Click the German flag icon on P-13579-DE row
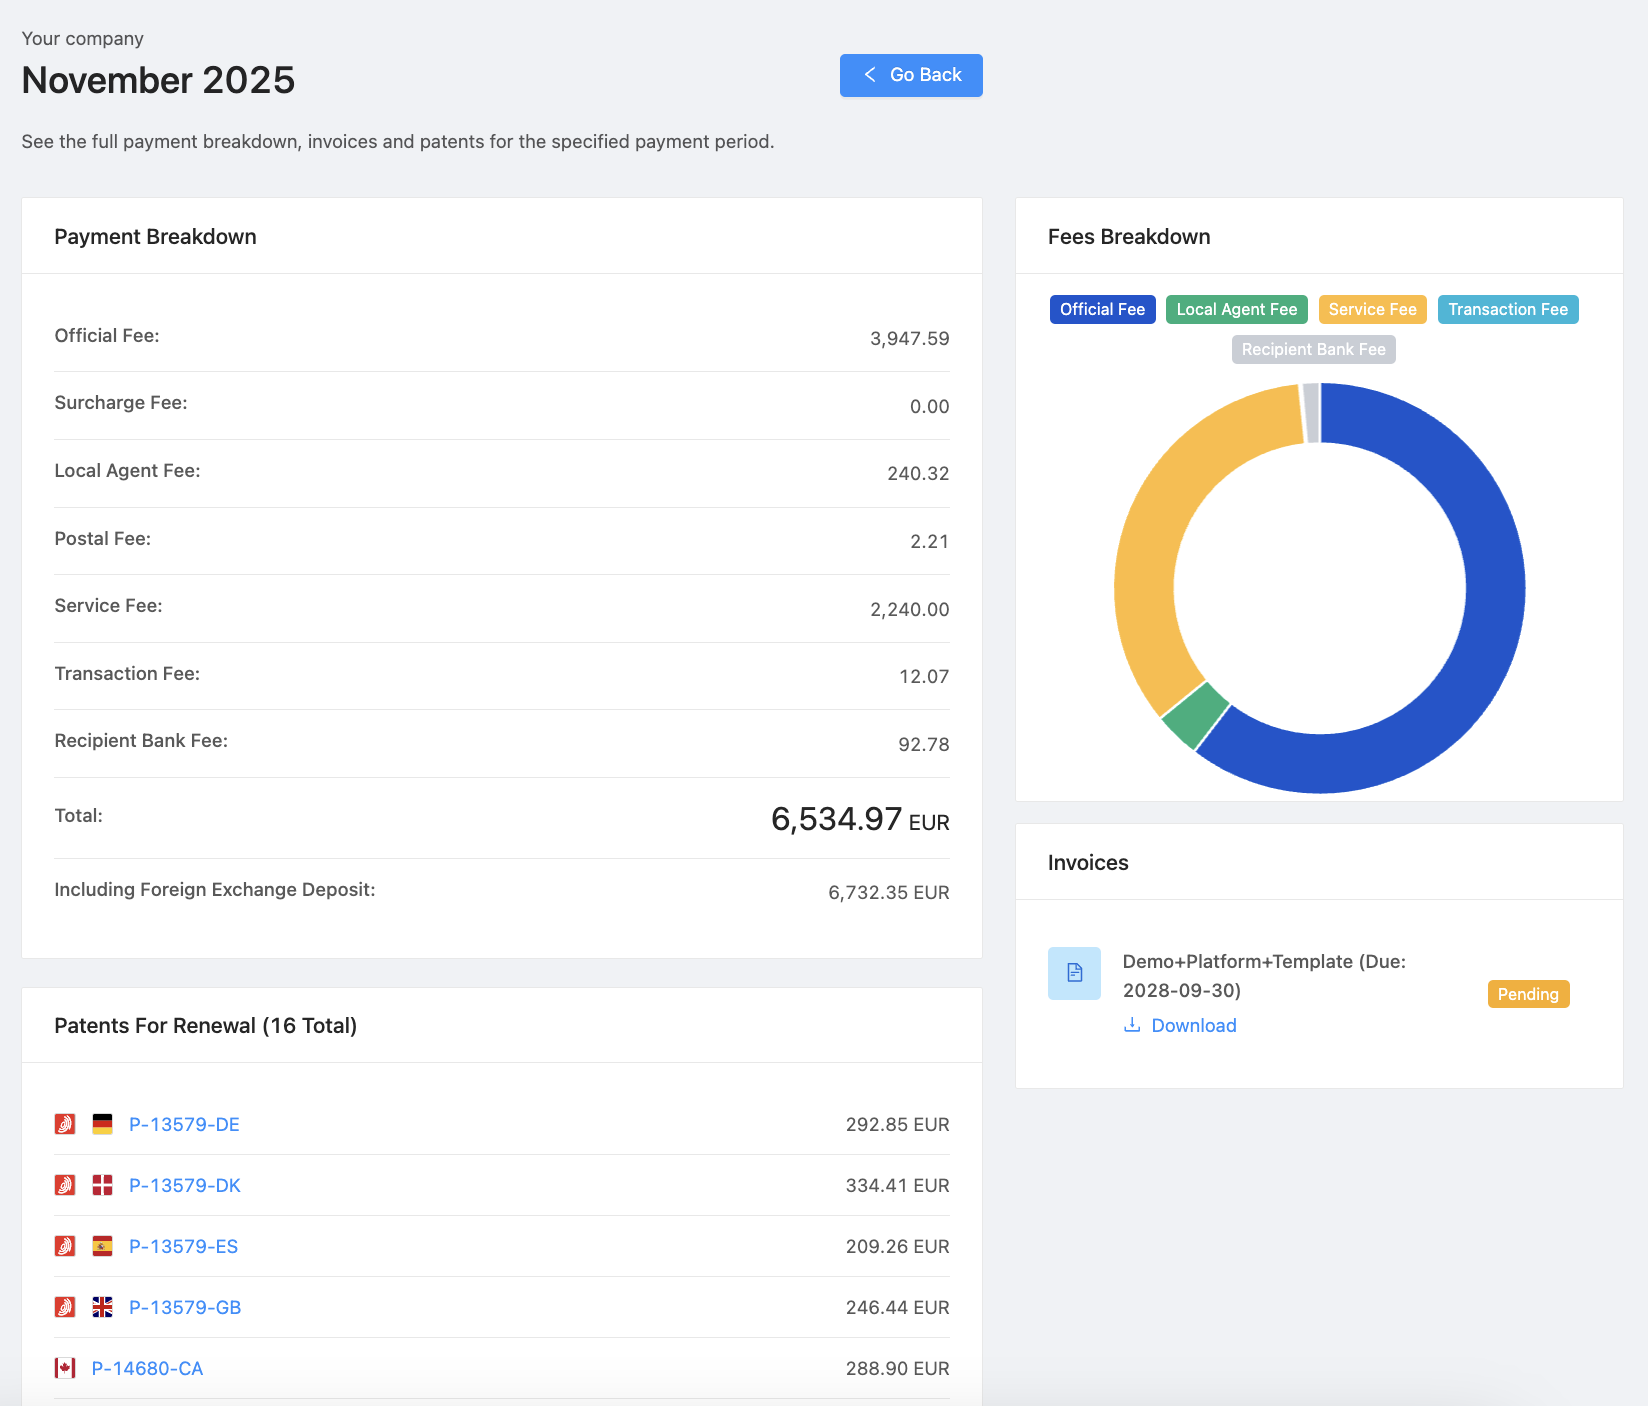Image resolution: width=1648 pixels, height=1406 pixels. point(101,1124)
